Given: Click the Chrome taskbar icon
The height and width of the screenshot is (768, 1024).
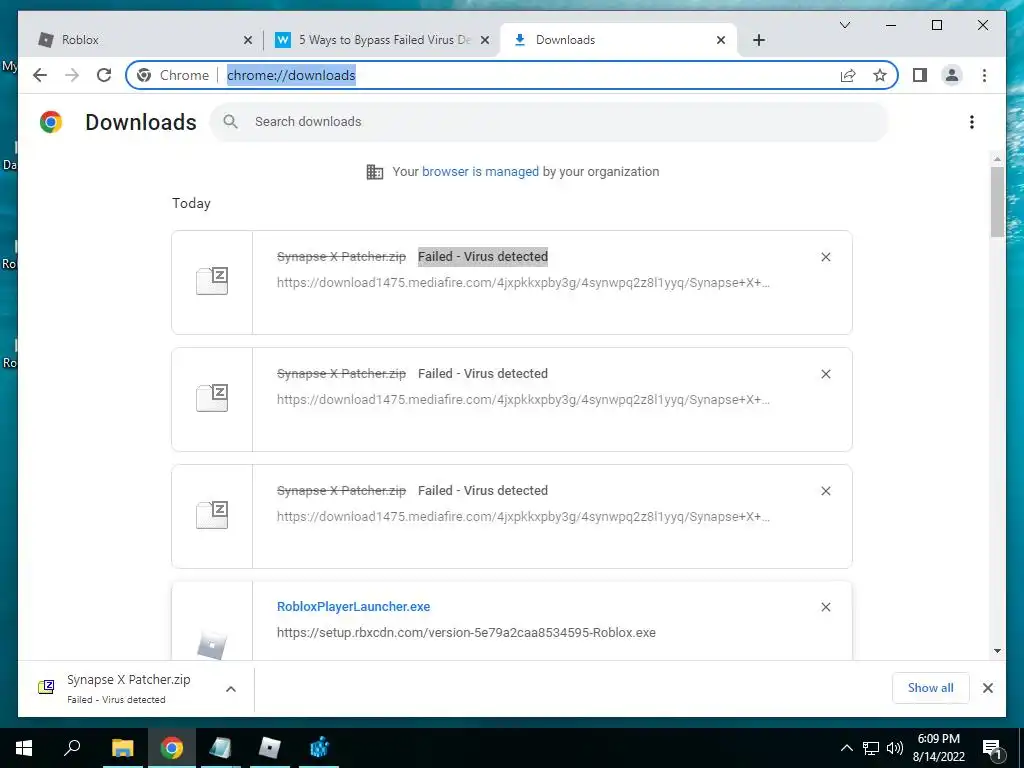Looking at the screenshot, I should pos(172,748).
